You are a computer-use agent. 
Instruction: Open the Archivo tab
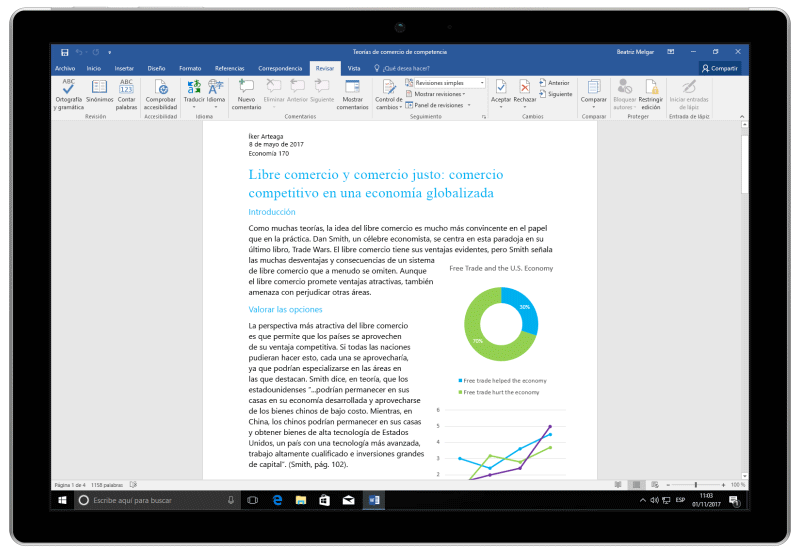[65, 68]
